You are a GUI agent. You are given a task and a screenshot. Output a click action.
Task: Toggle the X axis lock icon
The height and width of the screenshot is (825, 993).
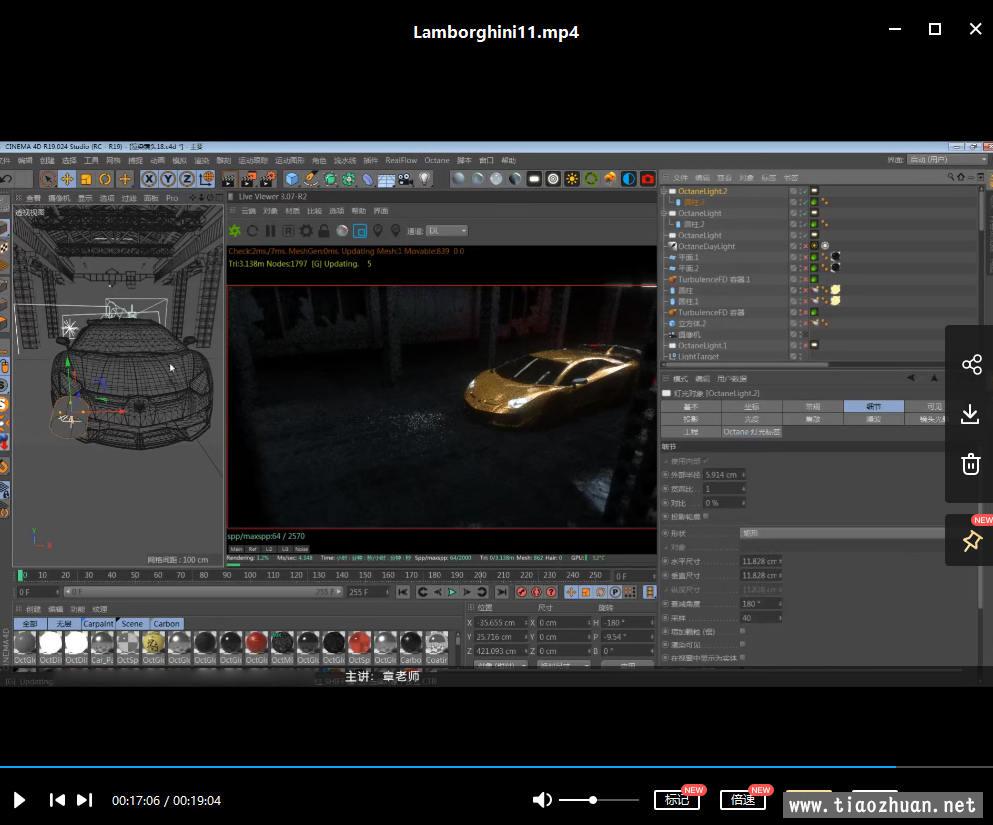click(149, 179)
